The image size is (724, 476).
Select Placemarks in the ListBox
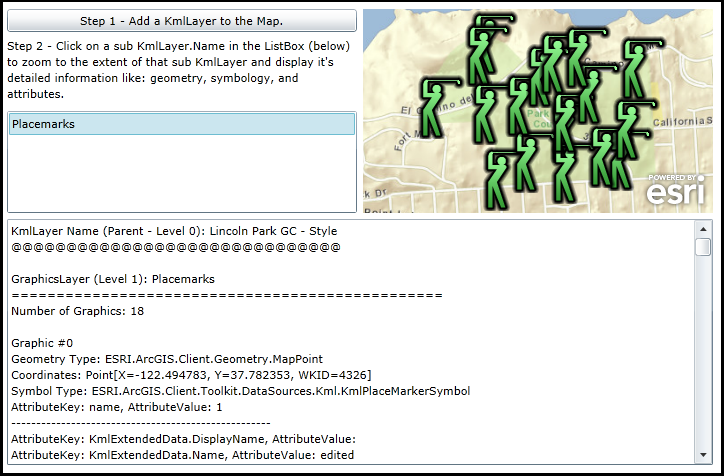(x=182, y=124)
